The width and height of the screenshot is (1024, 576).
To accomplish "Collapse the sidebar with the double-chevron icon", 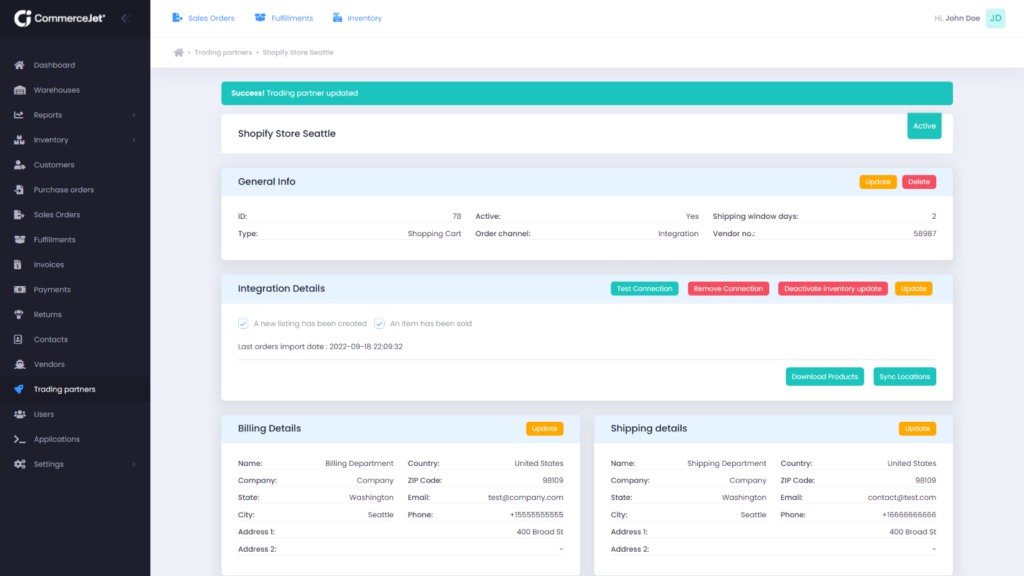I will tap(125, 18).
